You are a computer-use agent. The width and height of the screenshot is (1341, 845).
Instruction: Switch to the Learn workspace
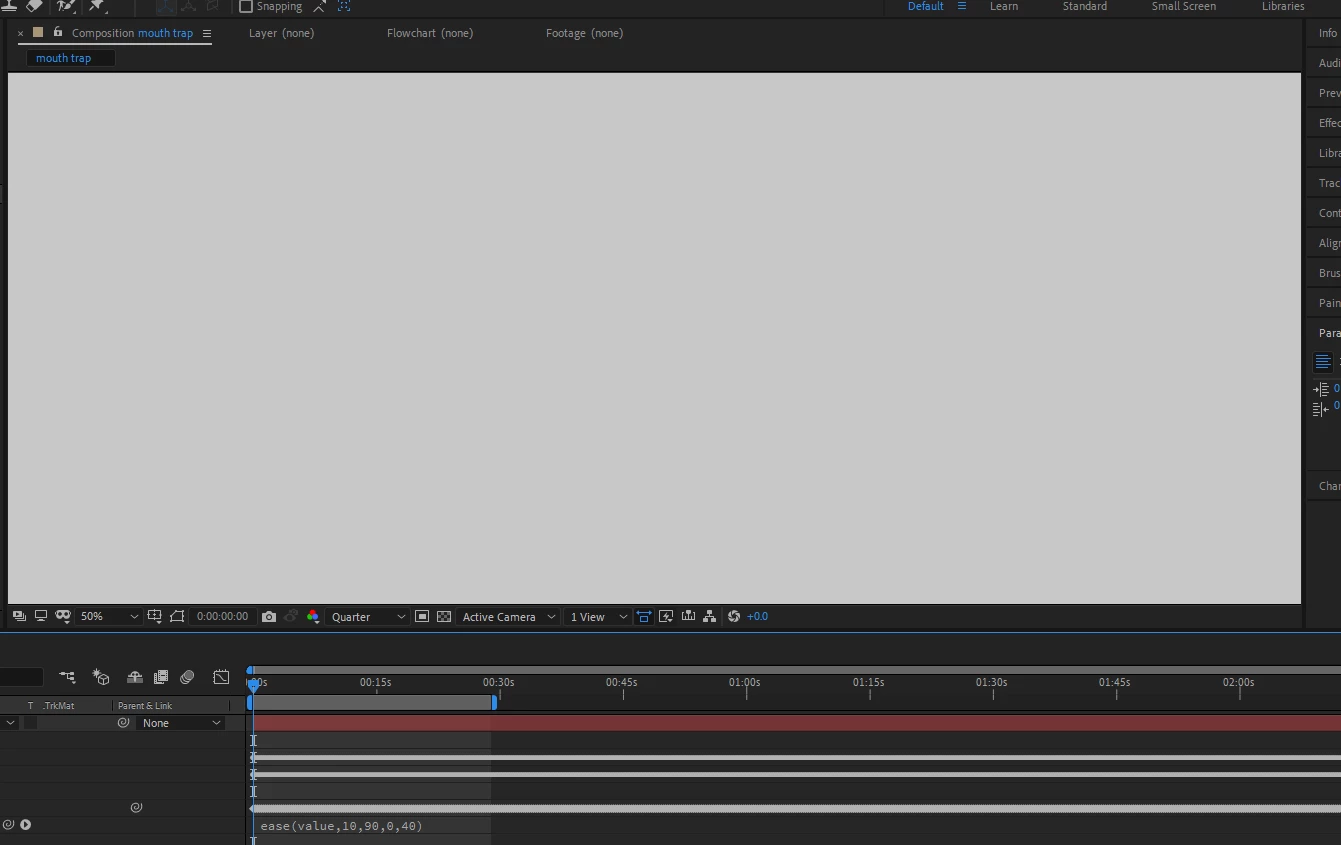(1004, 6)
